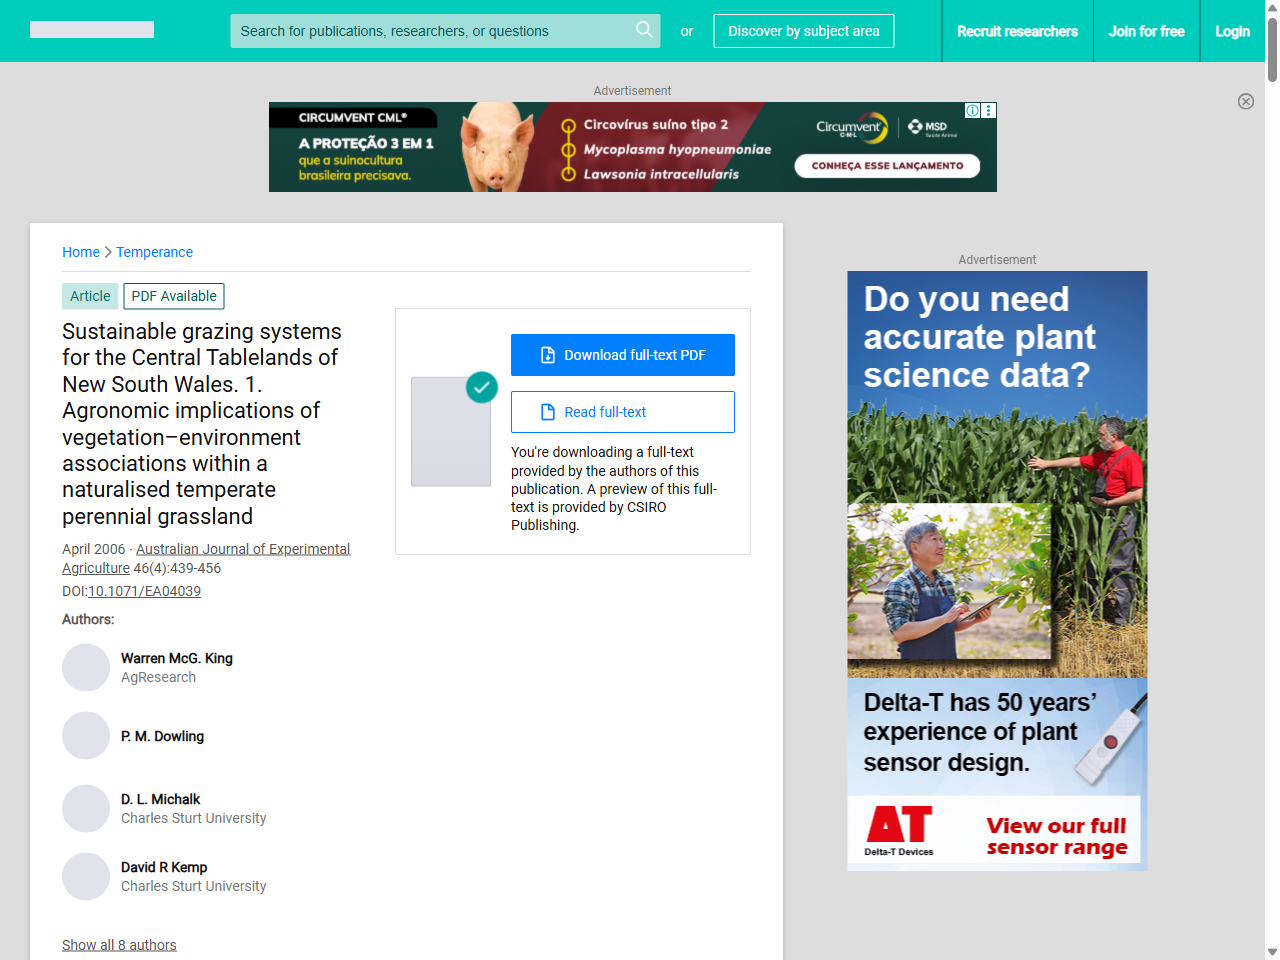1280x960 pixels.
Task: Click the AgResearch affiliation text
Action: coord(158,677)
